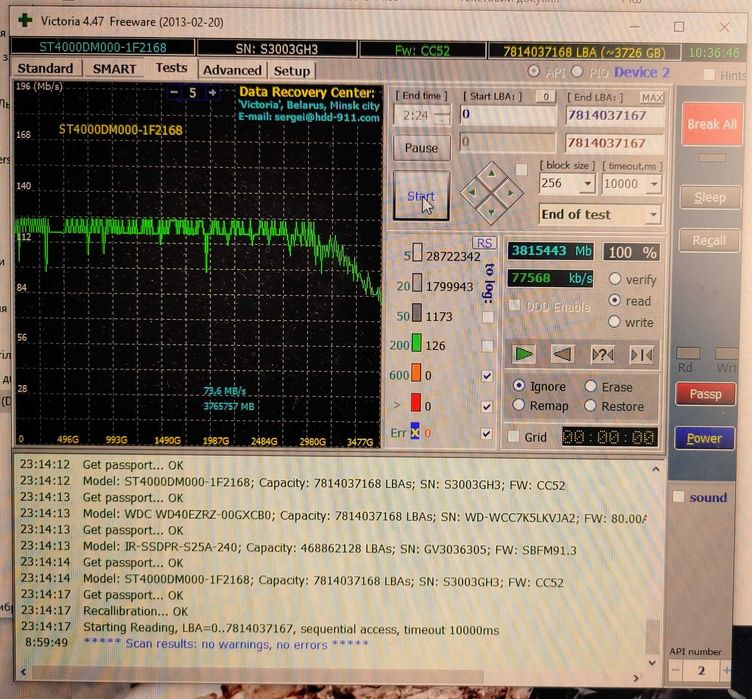Image resolution: width=752 pixels, height=699 pixels.
Task: Click the minus button on graph scale
Action: point(174,92)
